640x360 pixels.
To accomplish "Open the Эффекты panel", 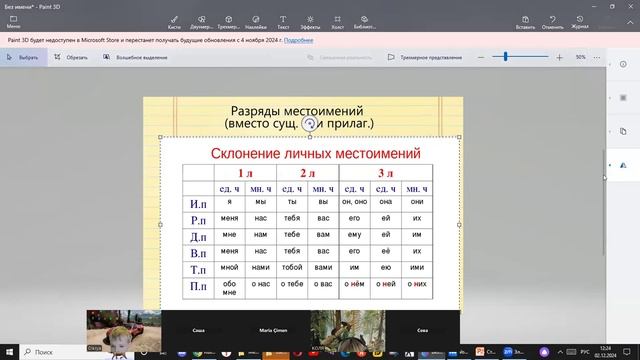I will (310, 22).
